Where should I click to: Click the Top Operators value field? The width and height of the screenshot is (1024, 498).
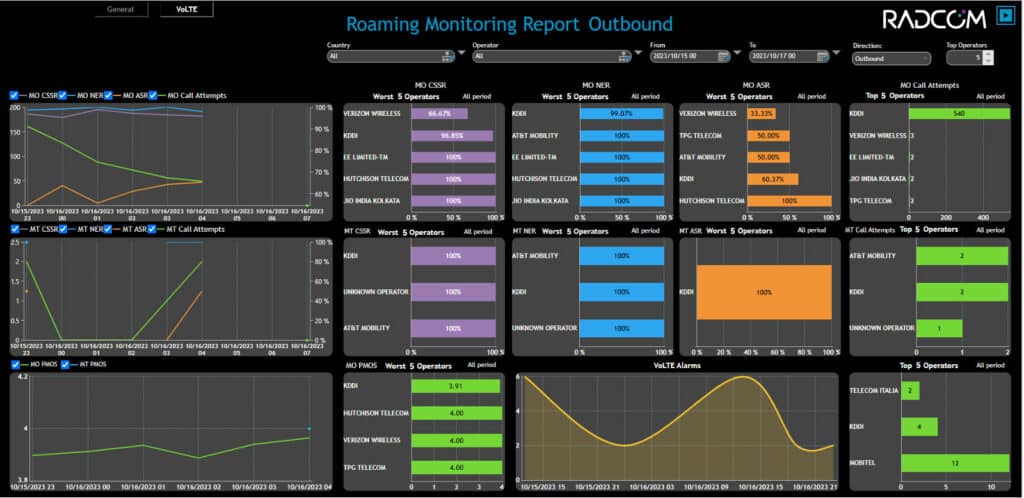click(x=965, y=58)
